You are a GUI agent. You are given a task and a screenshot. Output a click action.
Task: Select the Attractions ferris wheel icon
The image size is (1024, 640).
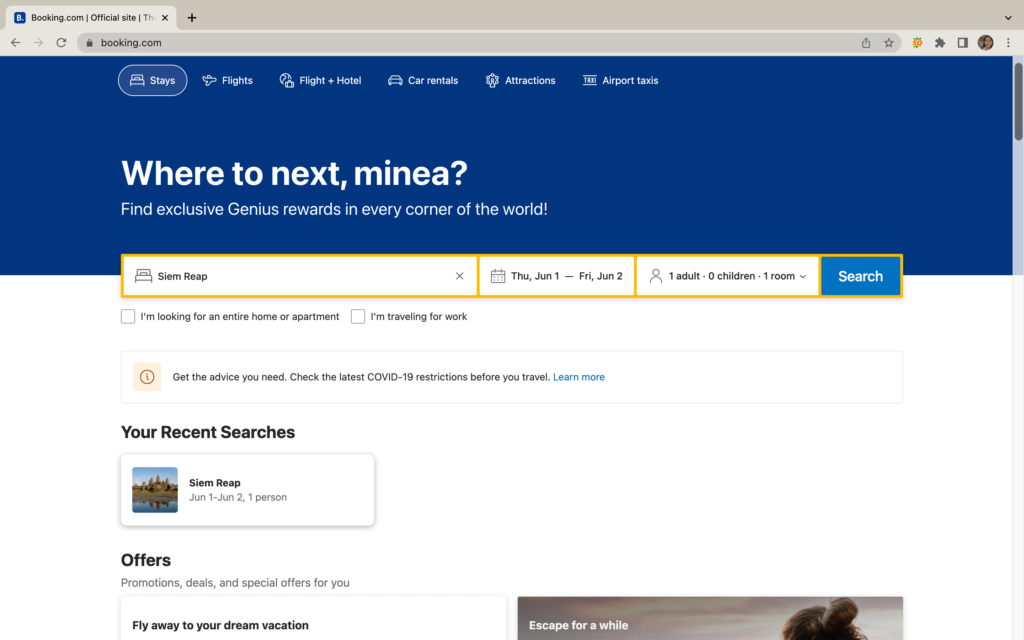click(x=491, y=80)
